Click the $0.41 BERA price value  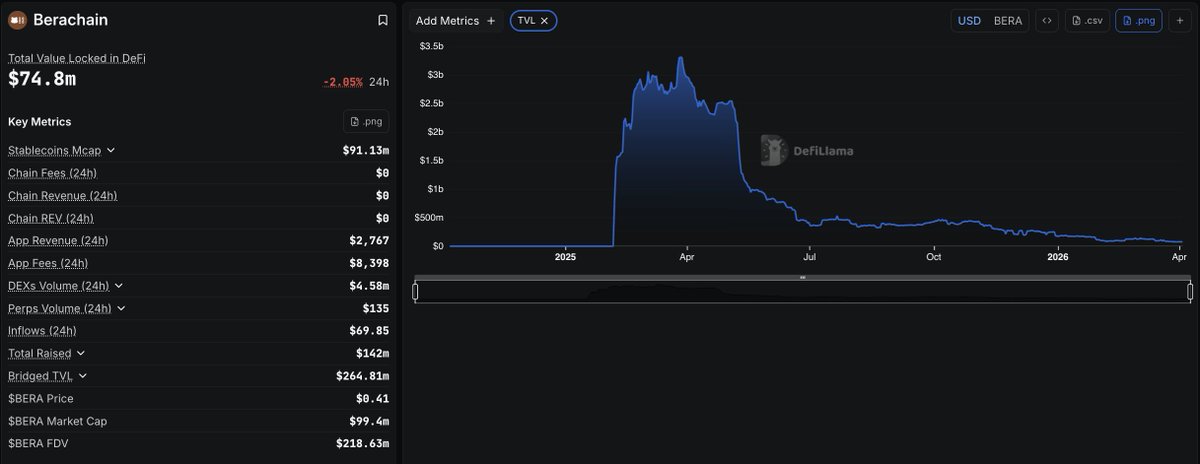(372, 398)
